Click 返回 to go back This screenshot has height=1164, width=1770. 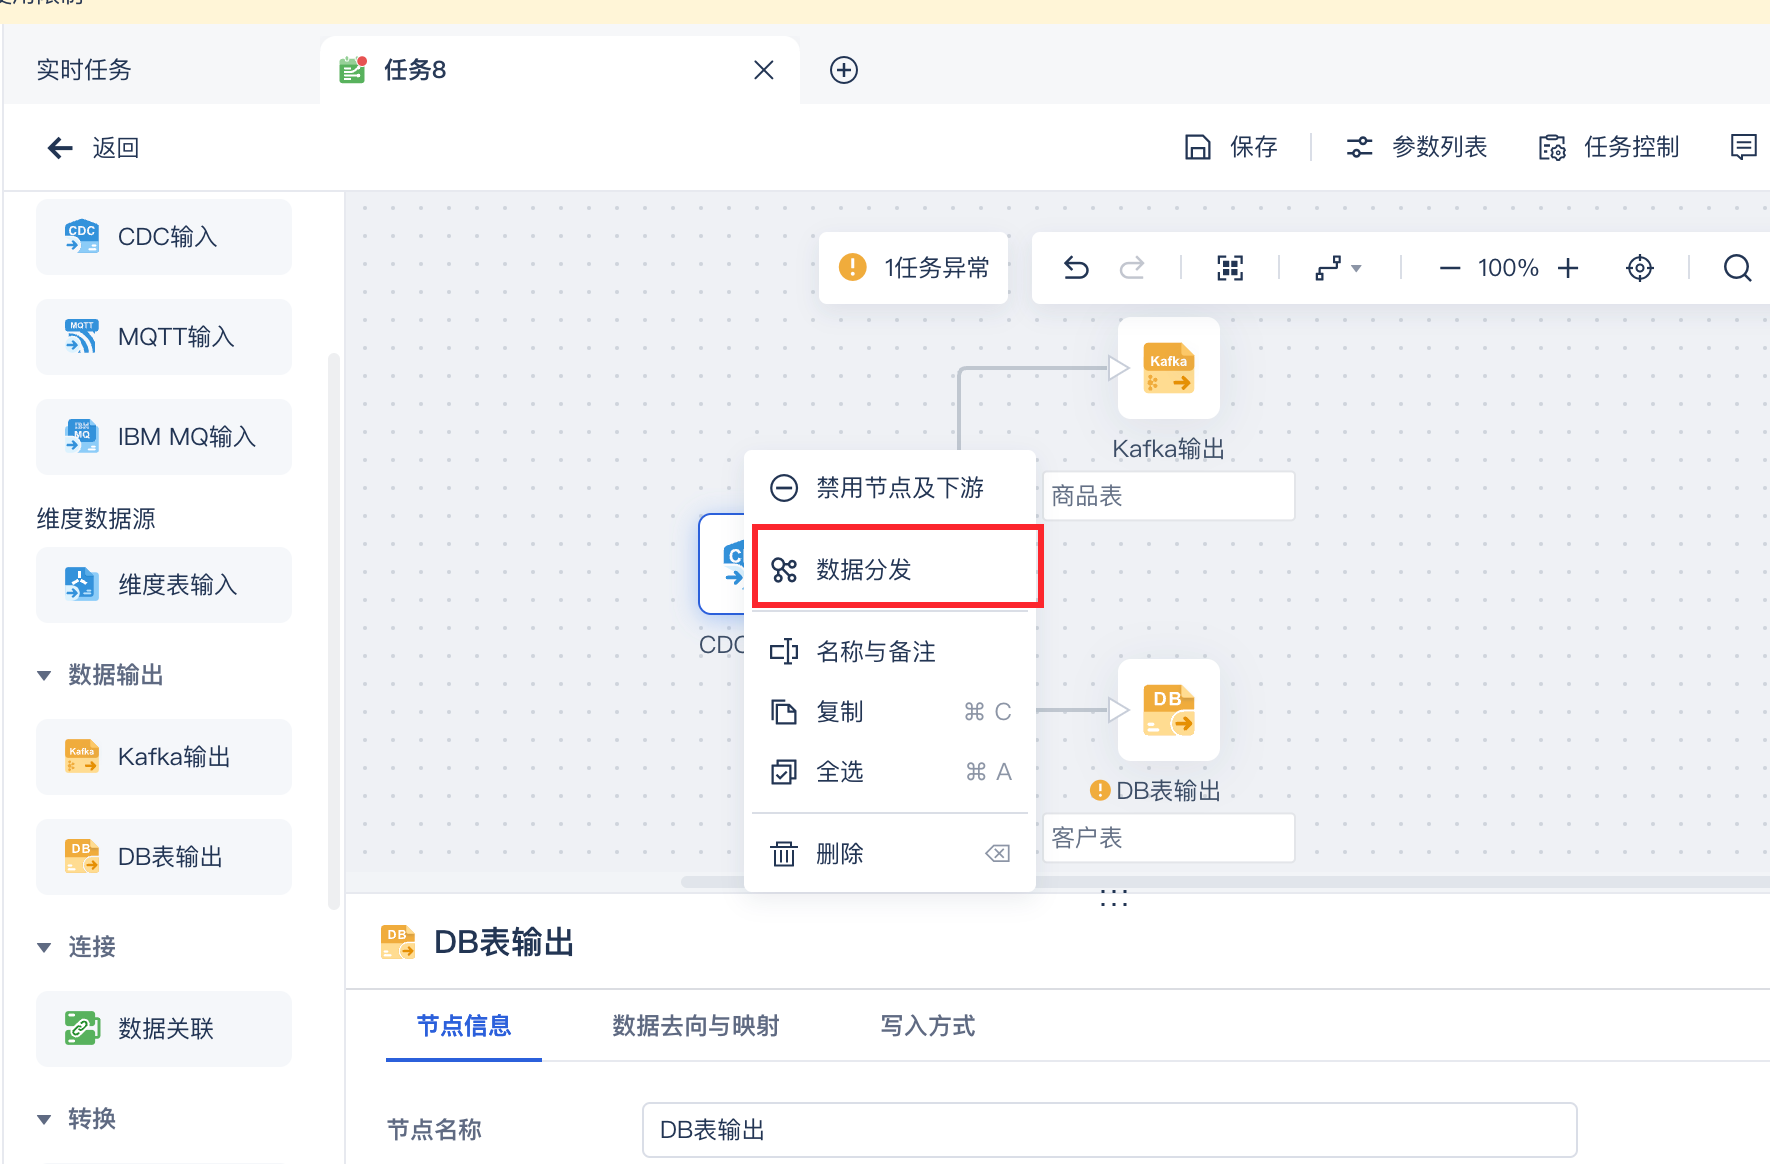click(94, 148)
